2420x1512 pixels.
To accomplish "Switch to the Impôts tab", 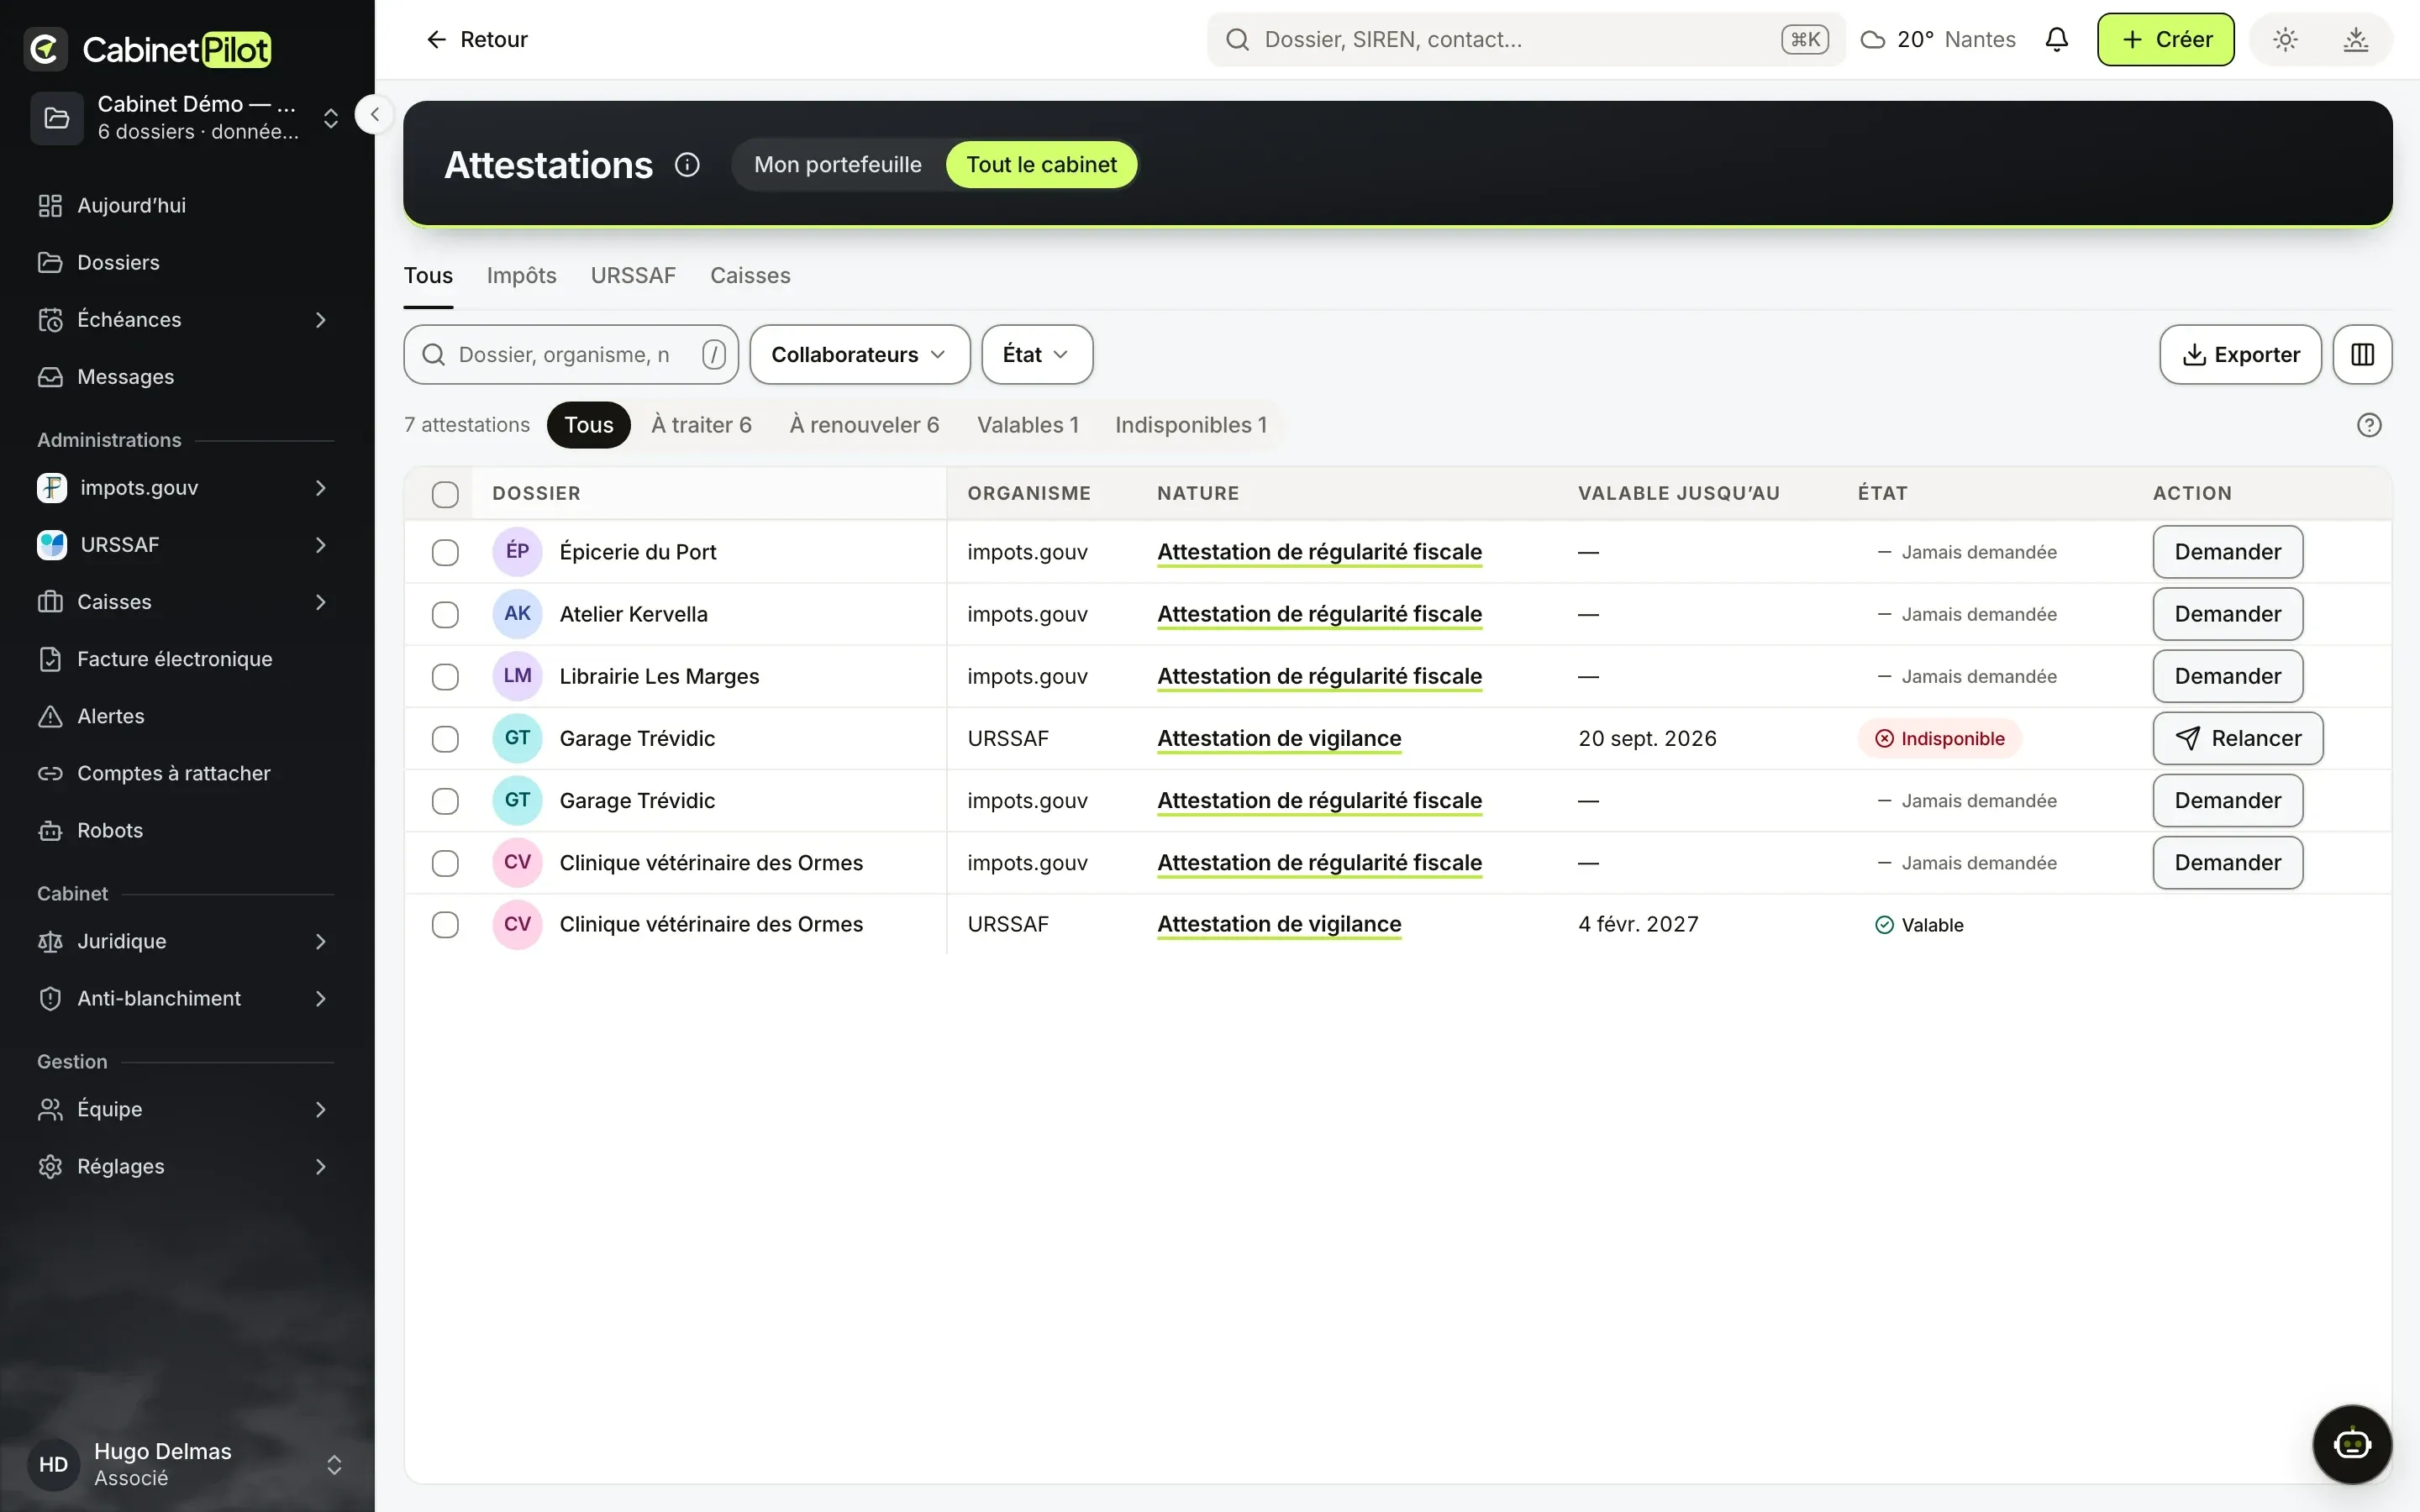I will 521,275.
